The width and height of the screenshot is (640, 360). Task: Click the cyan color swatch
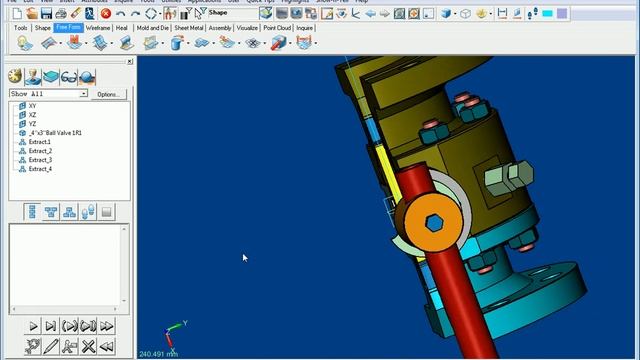[547, 14]
